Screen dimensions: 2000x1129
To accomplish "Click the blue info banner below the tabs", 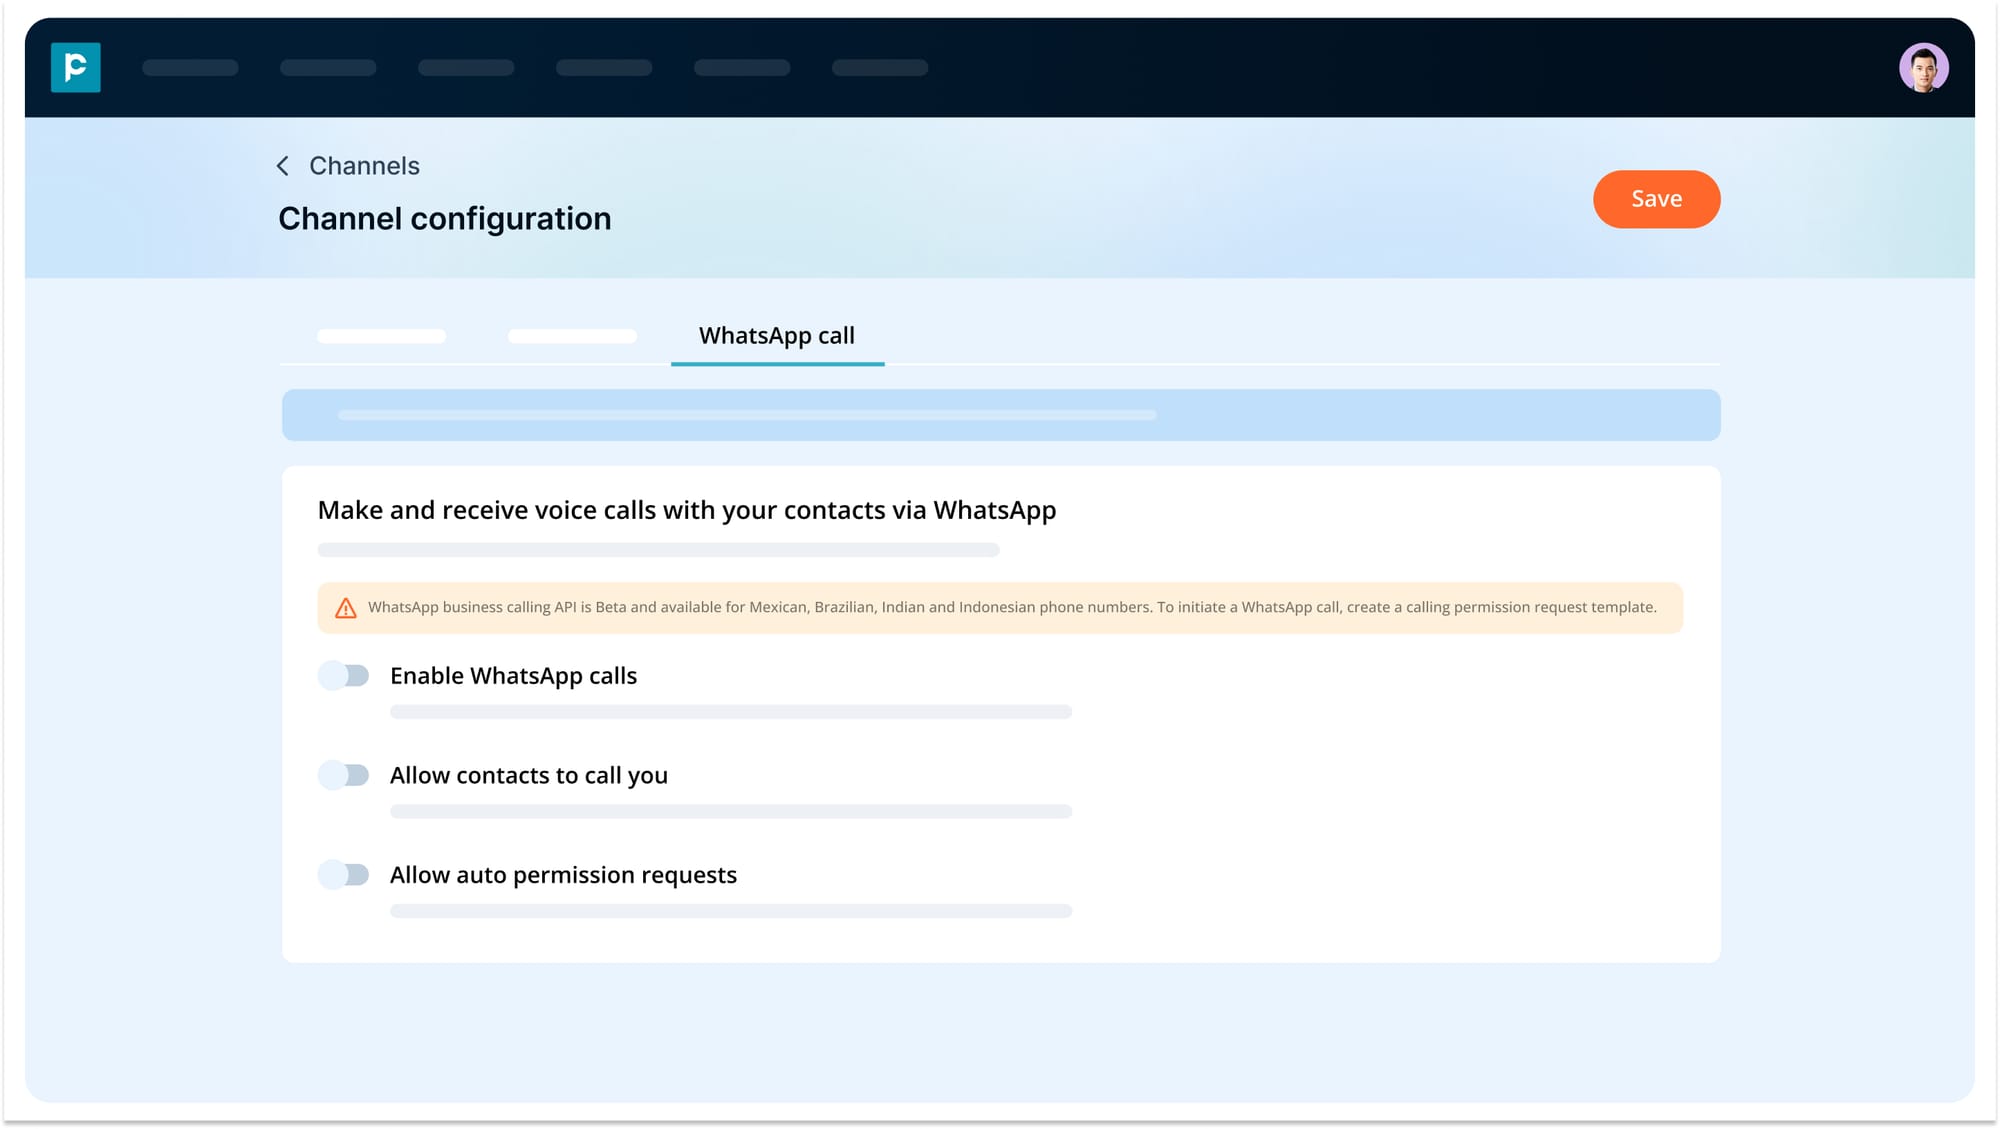I will click(1000, 414).
